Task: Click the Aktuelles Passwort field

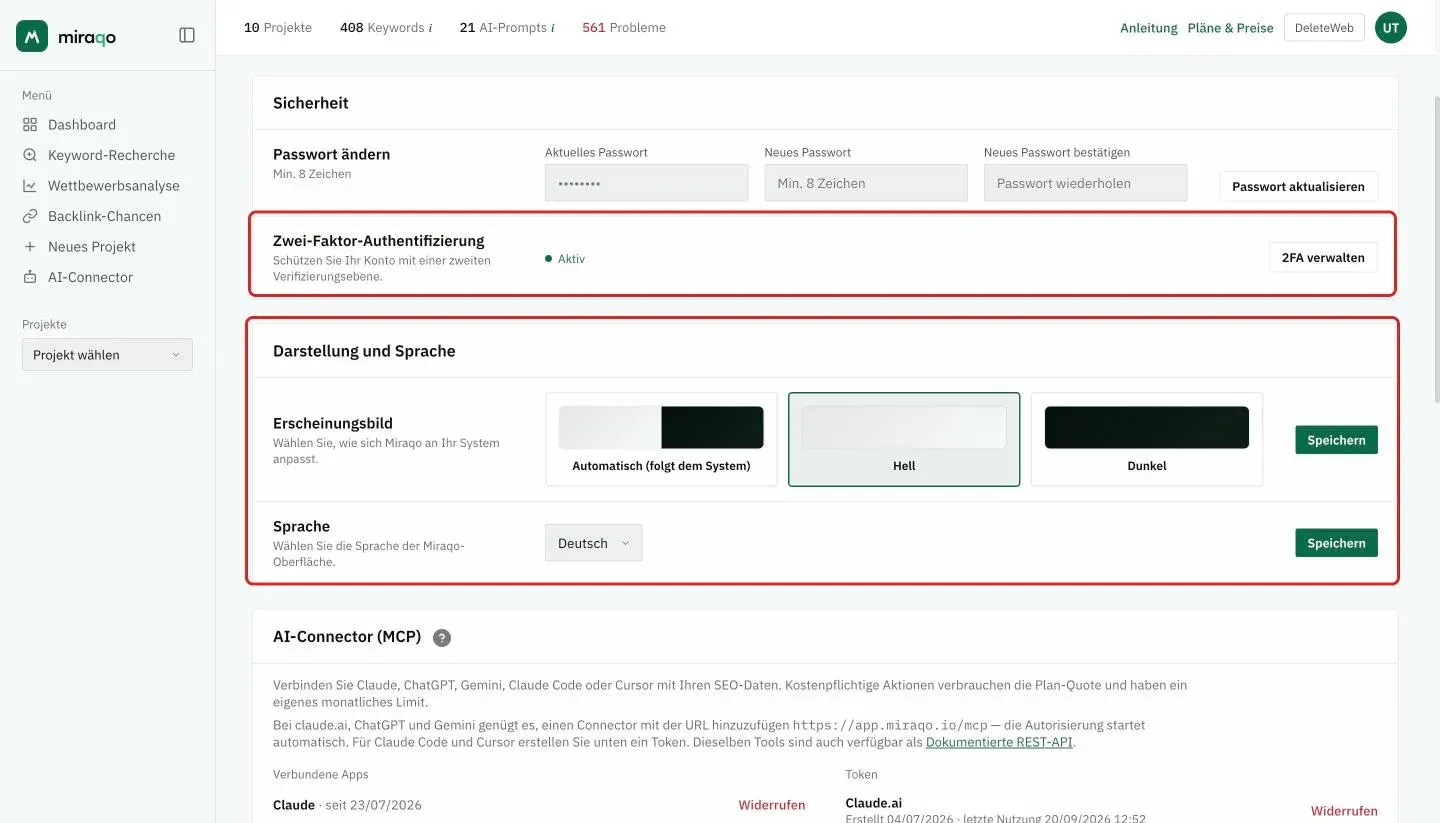Action: [x=647, y=183]
